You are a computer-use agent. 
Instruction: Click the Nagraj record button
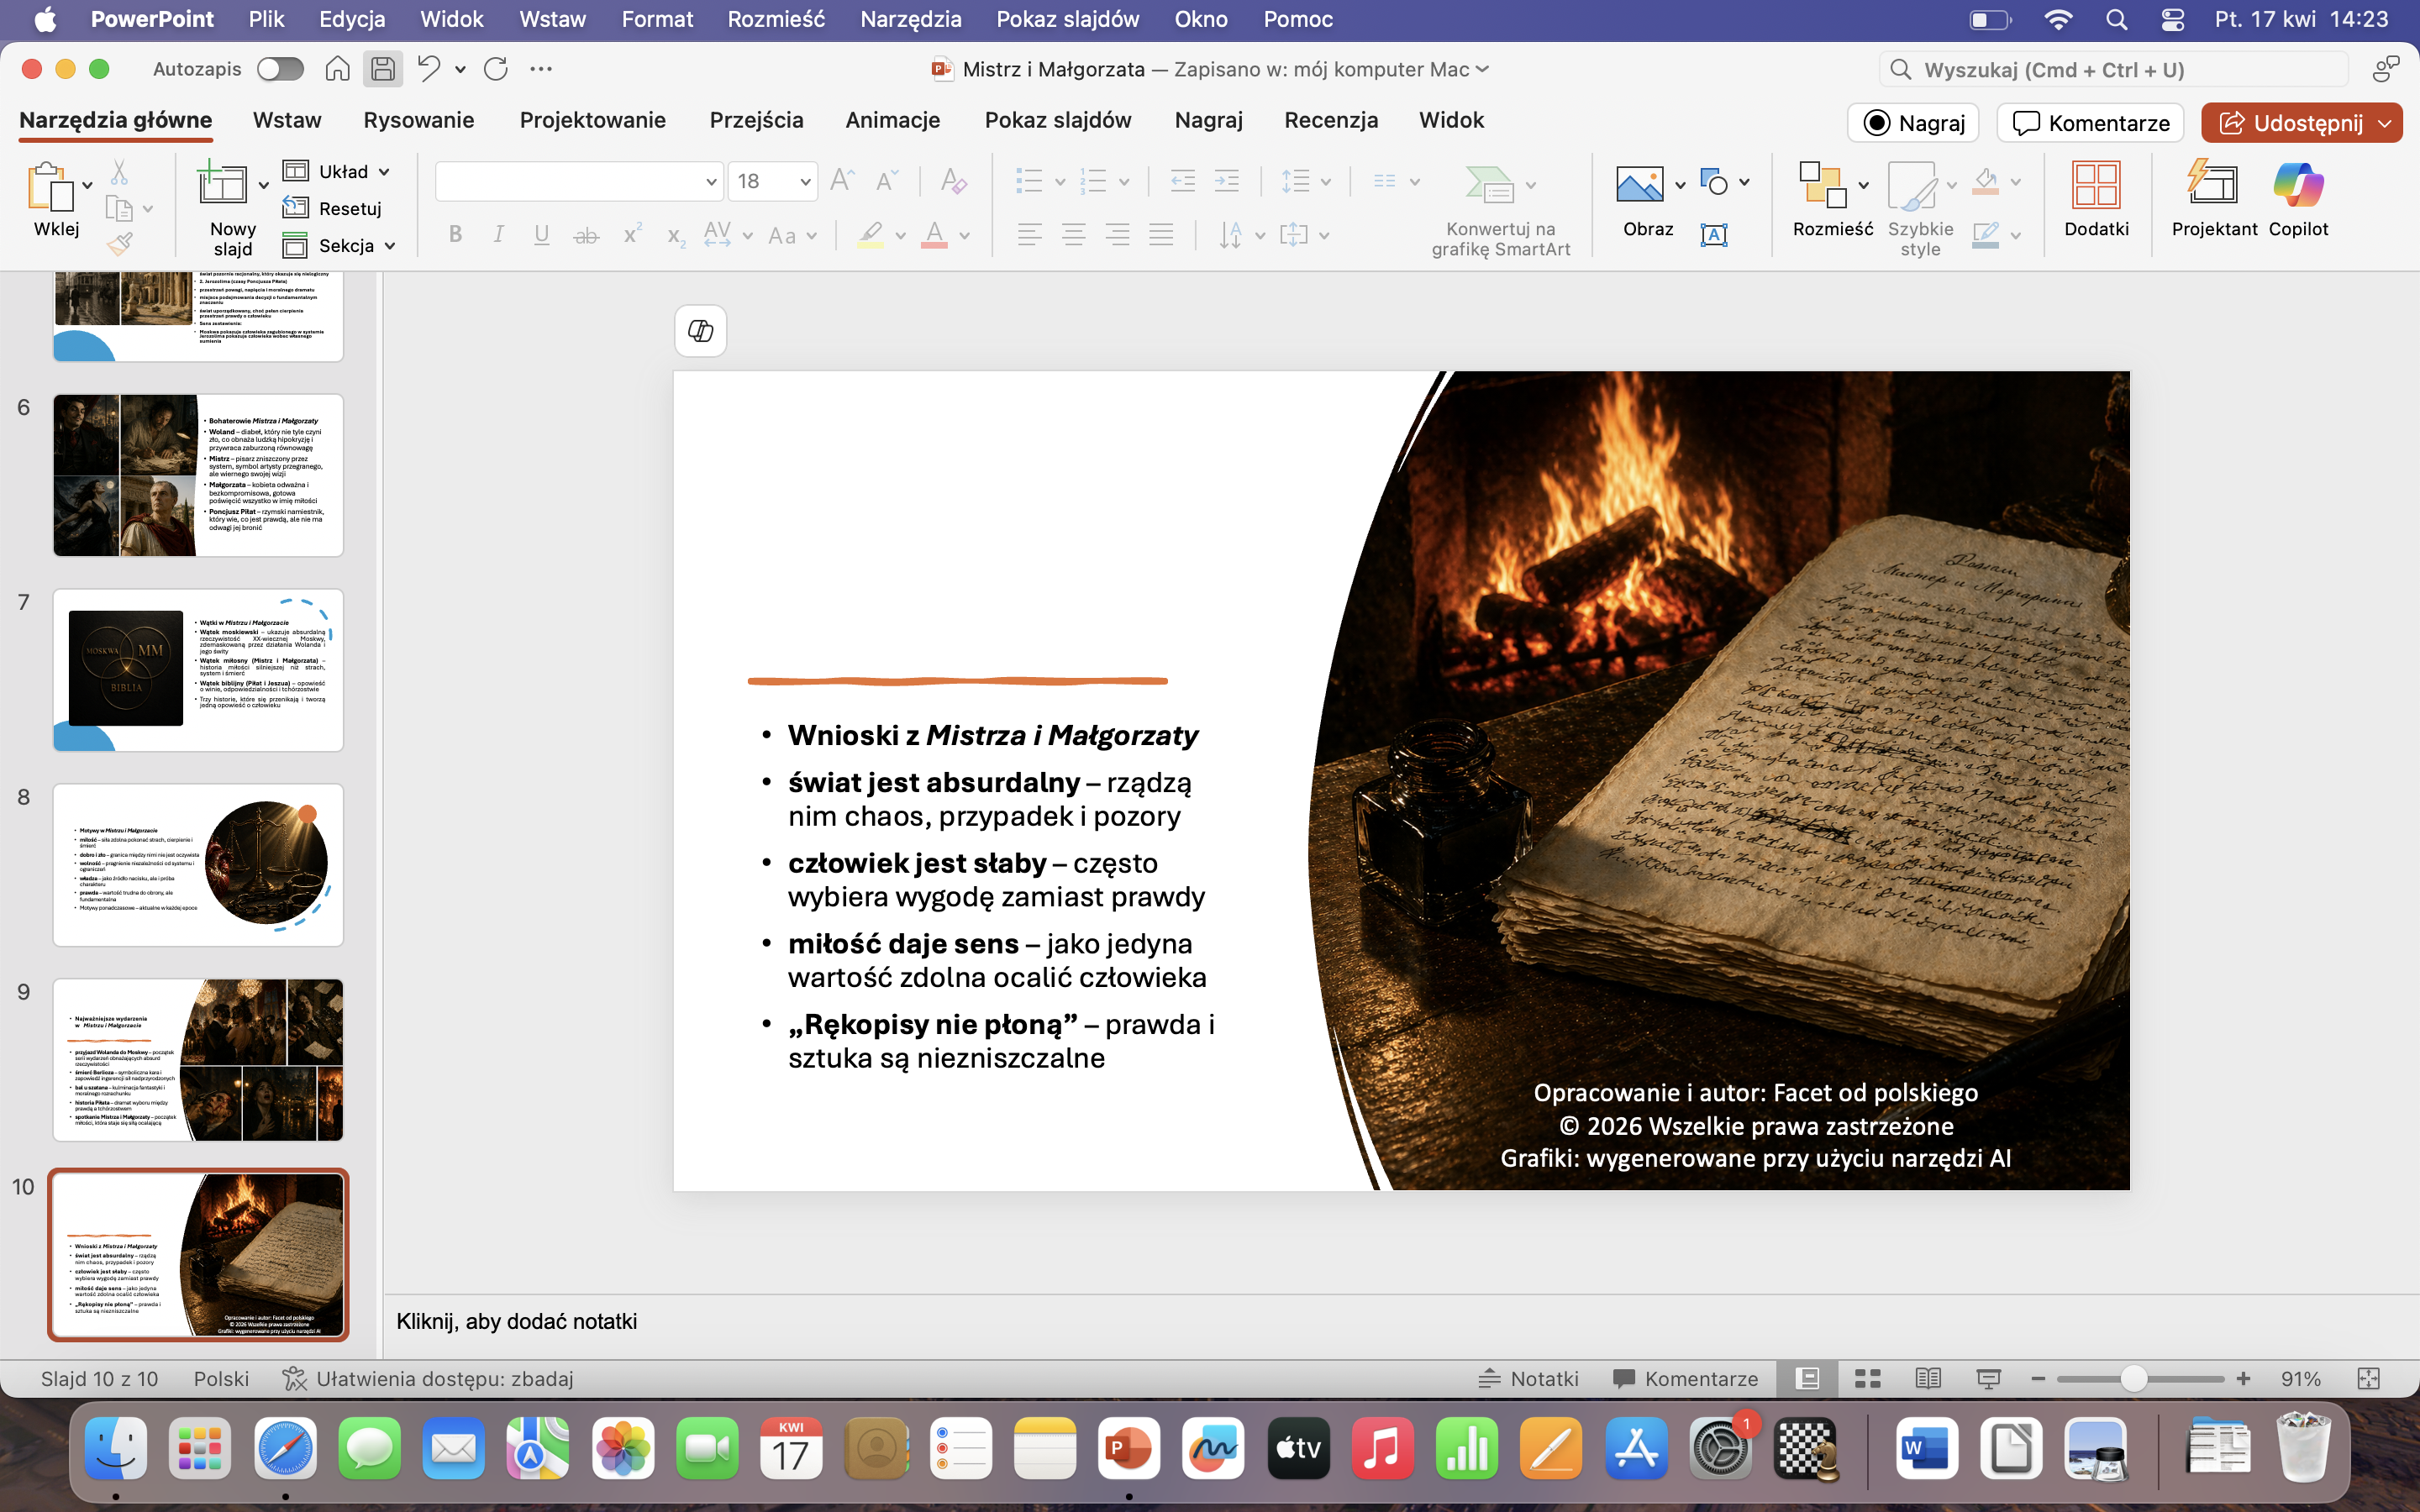pos(1913,123)
